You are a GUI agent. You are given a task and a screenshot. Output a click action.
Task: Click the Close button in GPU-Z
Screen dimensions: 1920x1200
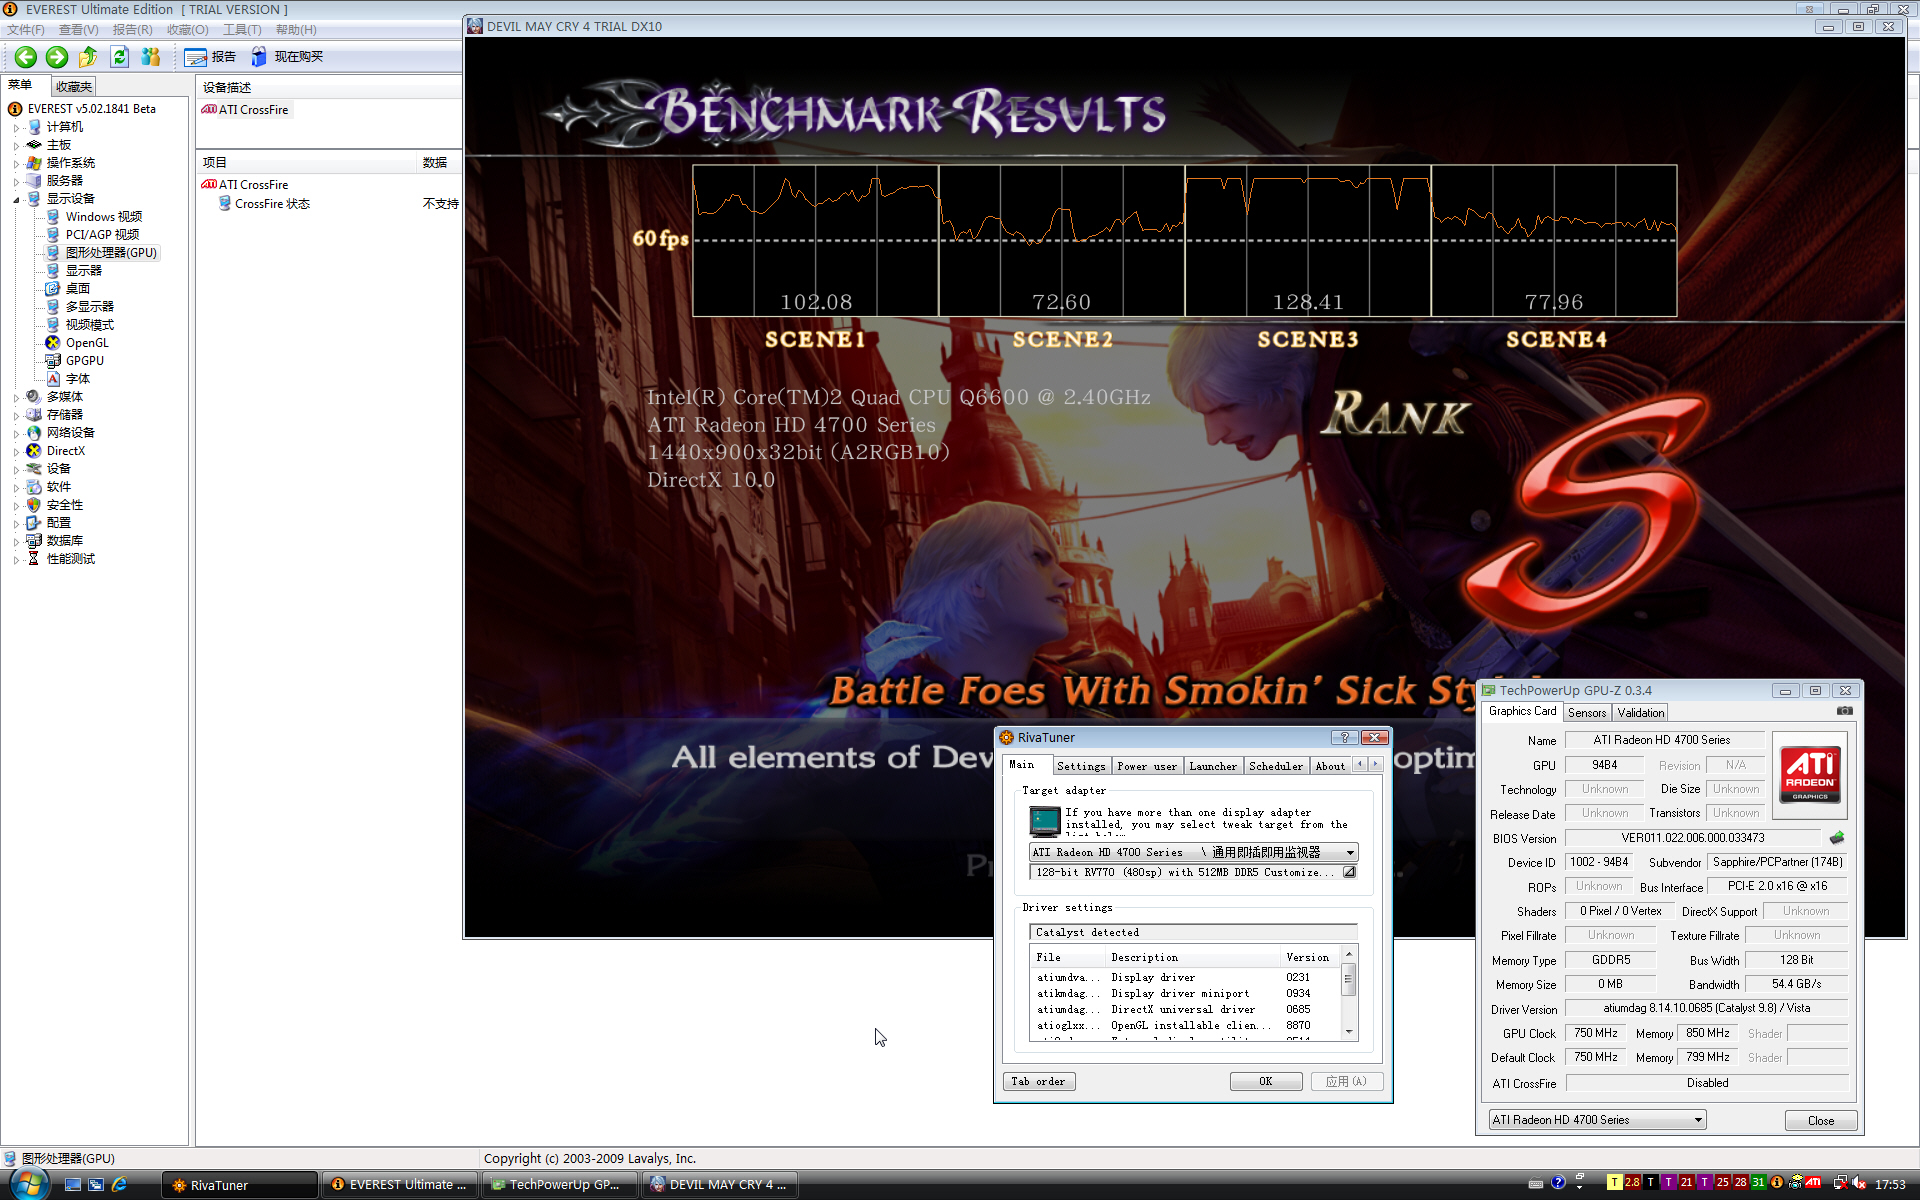click(x=1821, y=1121)
